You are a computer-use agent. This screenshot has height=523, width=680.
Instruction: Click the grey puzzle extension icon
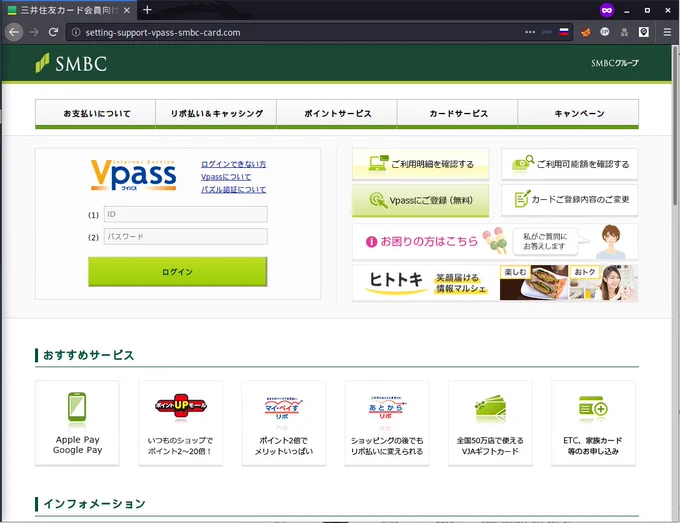(624, 32)
